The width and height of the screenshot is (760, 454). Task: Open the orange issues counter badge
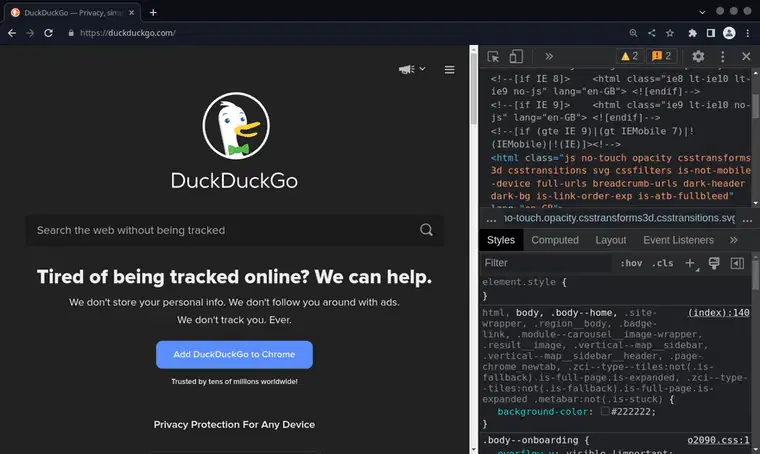pos(662,56)
